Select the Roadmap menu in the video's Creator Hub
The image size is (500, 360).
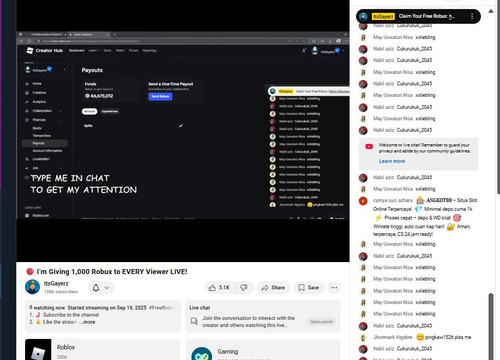tap(150, 51)
